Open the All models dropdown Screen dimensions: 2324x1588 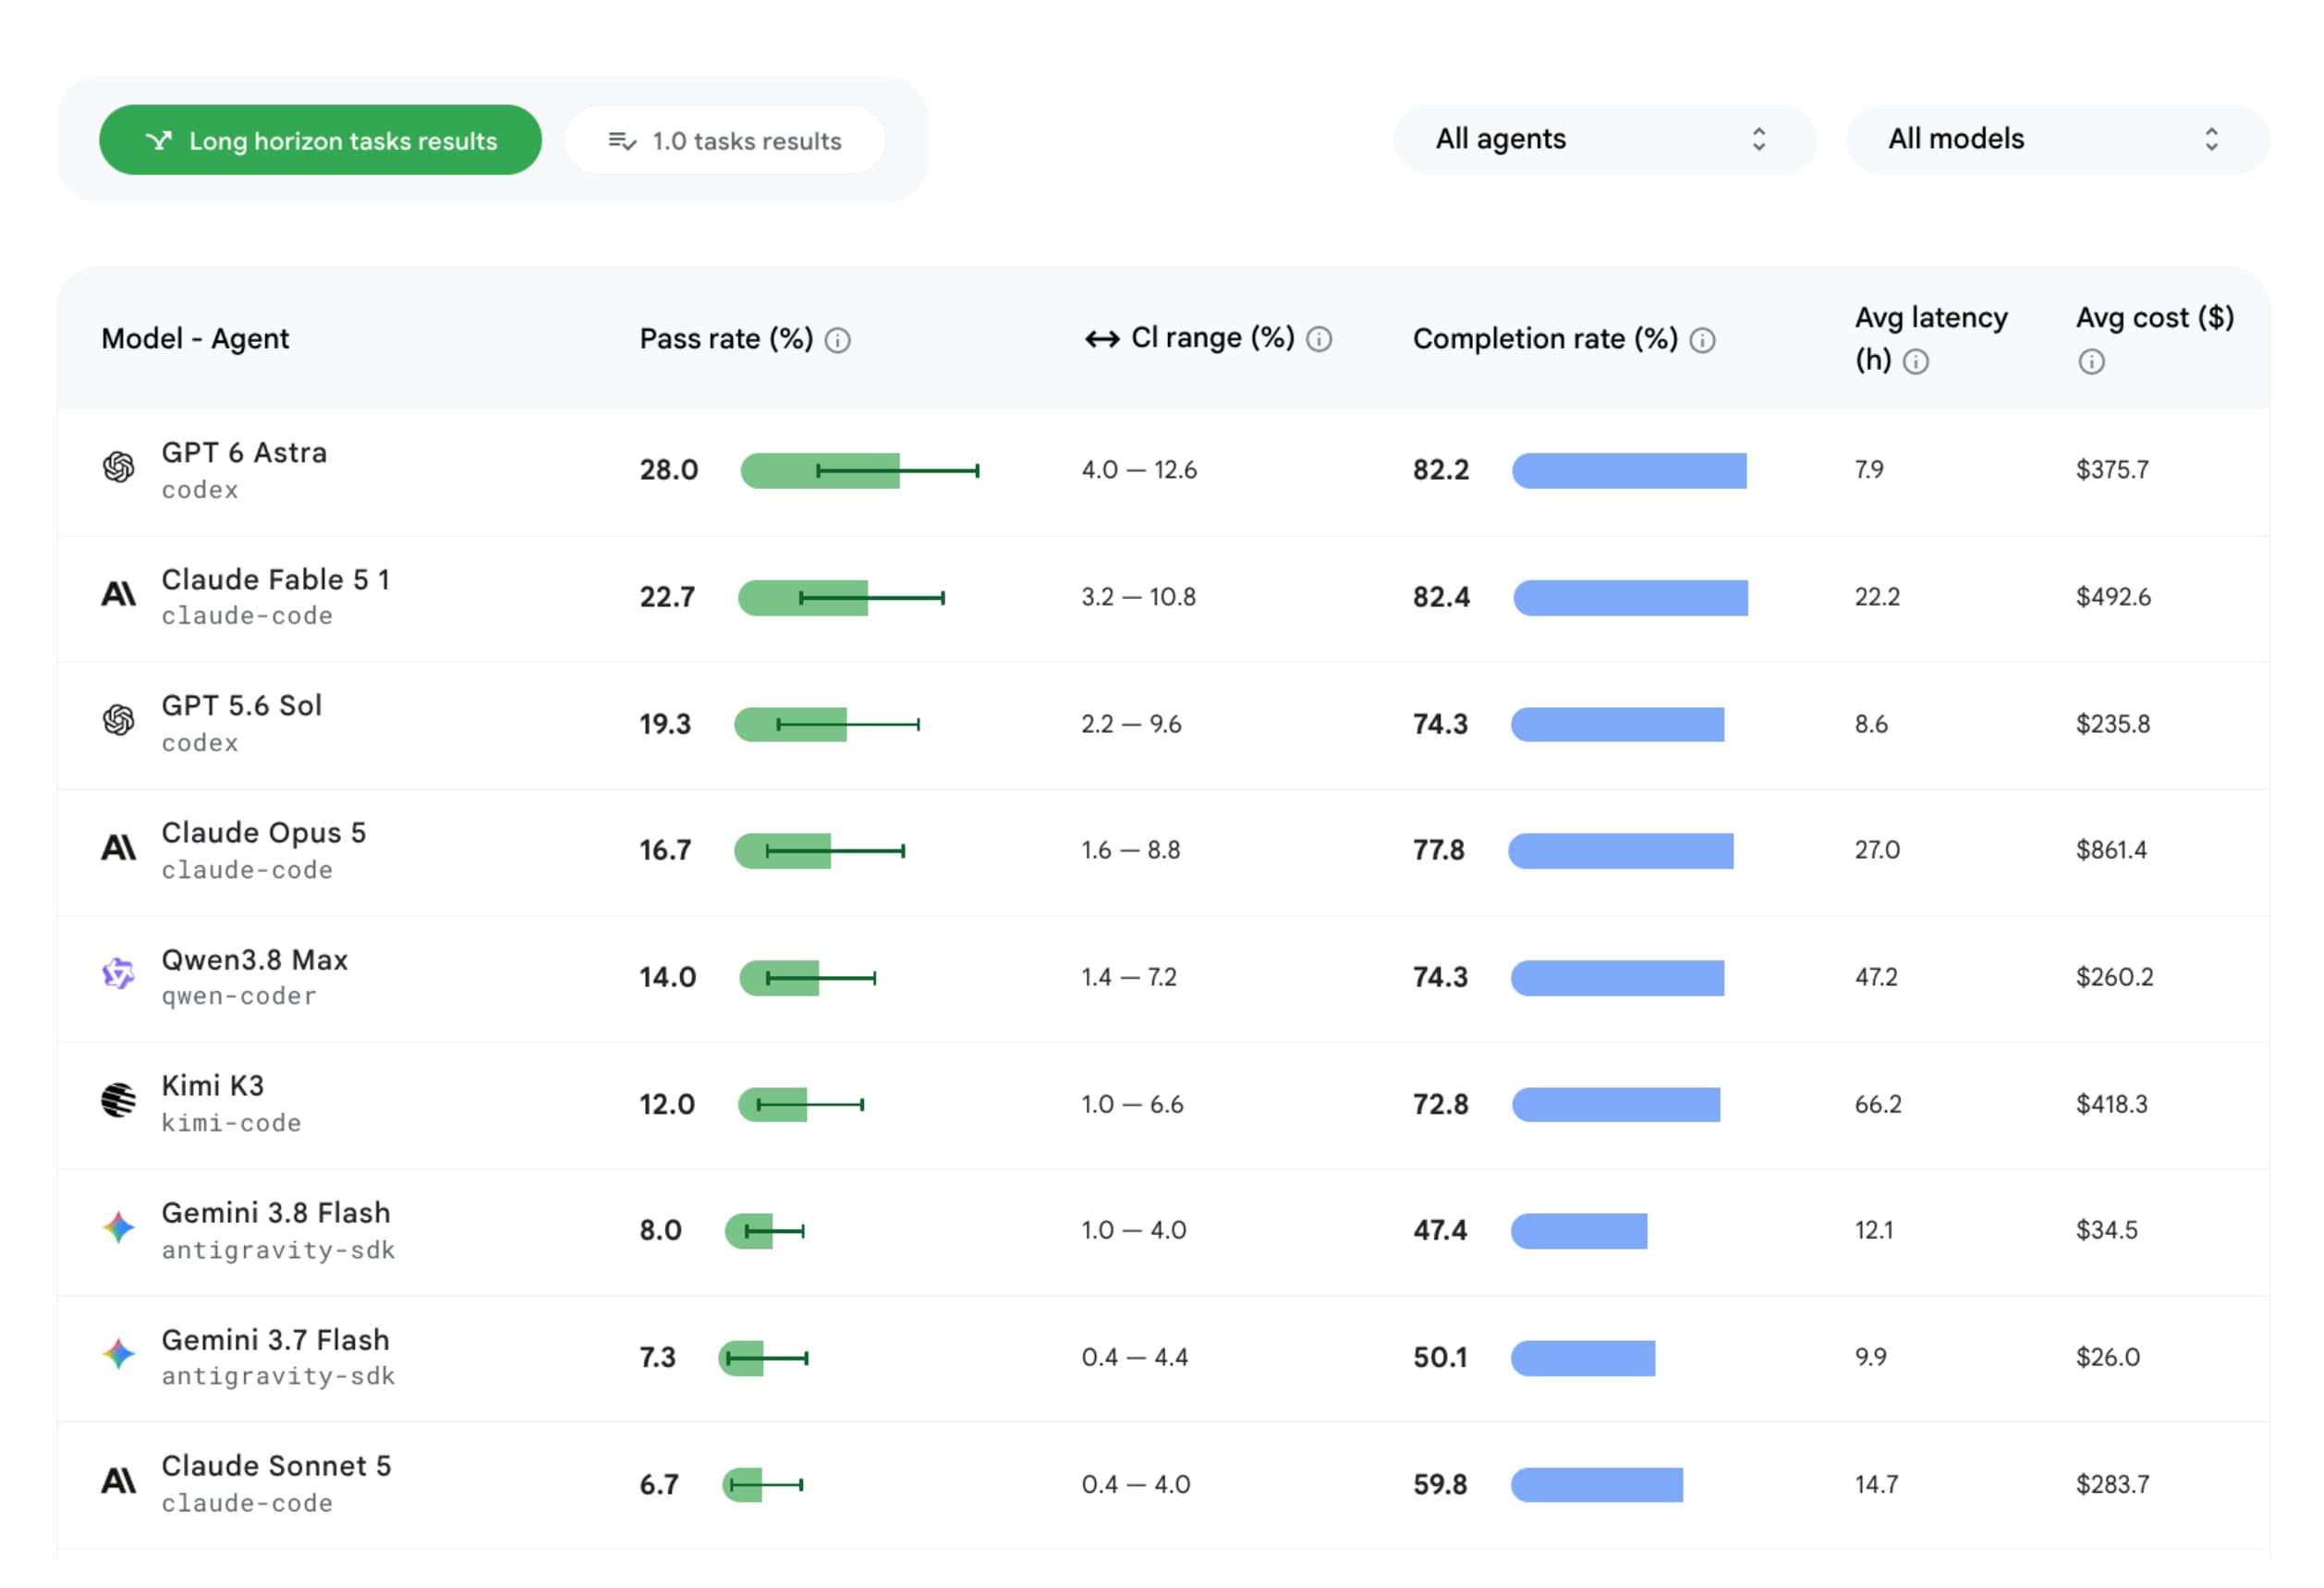click(2057, 139)
